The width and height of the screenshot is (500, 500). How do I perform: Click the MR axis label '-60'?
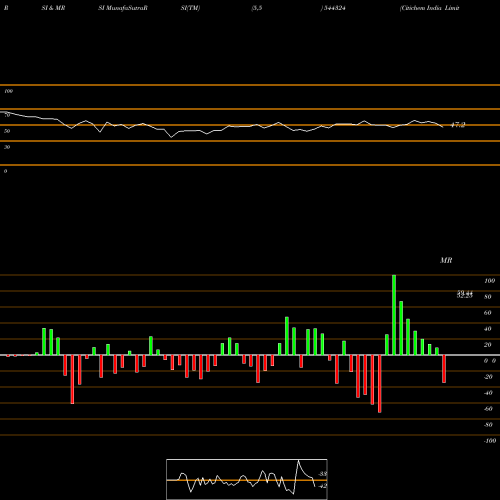point(488,409)
